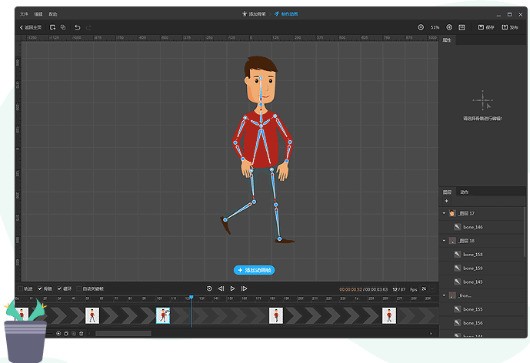Viewport: 530px width, 363px height.
Task: Click the layout grid icon in the top toolbar
Action: coord(462,27)
